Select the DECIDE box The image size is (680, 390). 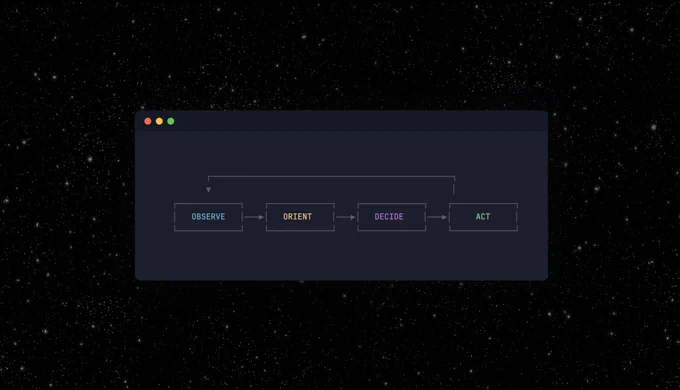pos(392,217)
